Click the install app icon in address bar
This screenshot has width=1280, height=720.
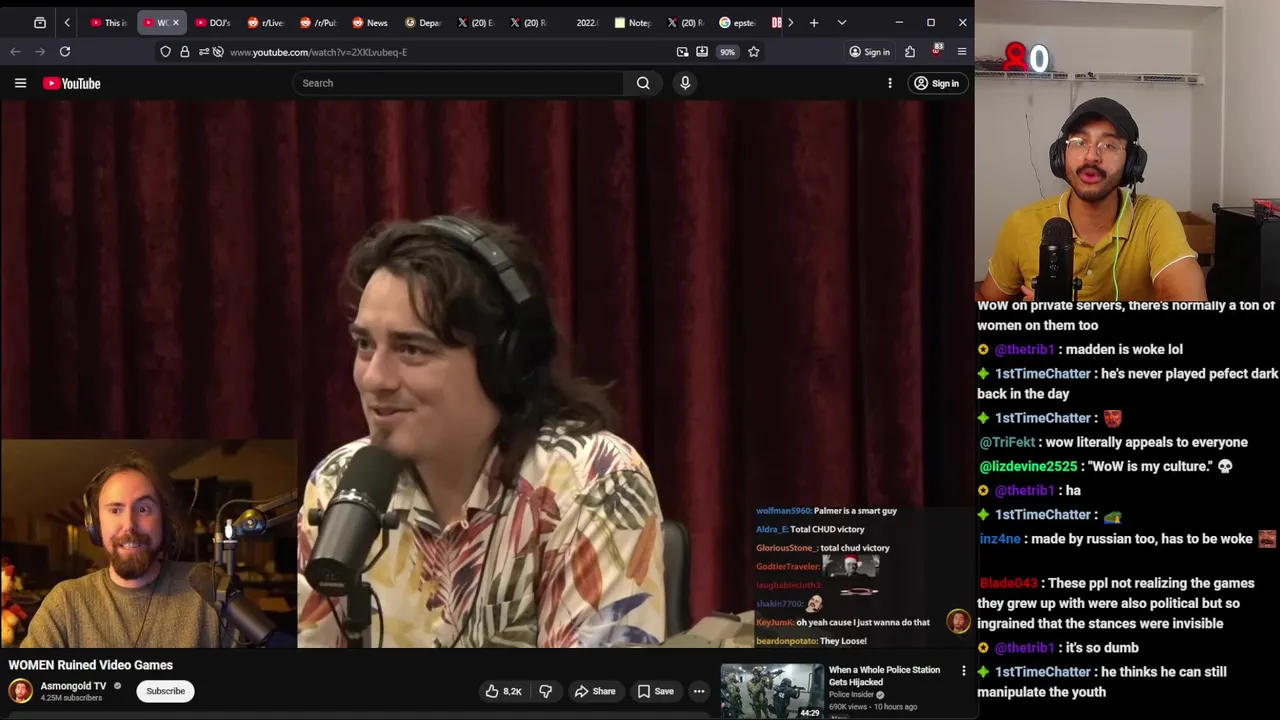[x=702, y=52]
